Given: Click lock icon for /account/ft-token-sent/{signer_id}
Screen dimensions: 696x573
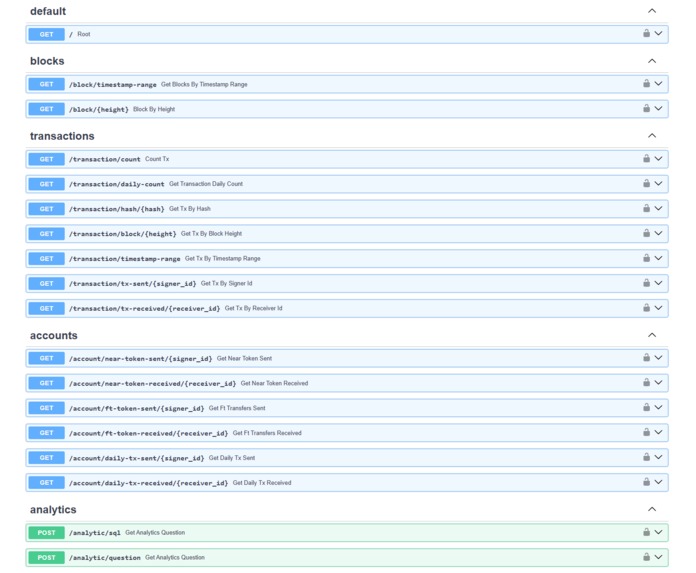Looking at the screenshot, I should point(646,407).
